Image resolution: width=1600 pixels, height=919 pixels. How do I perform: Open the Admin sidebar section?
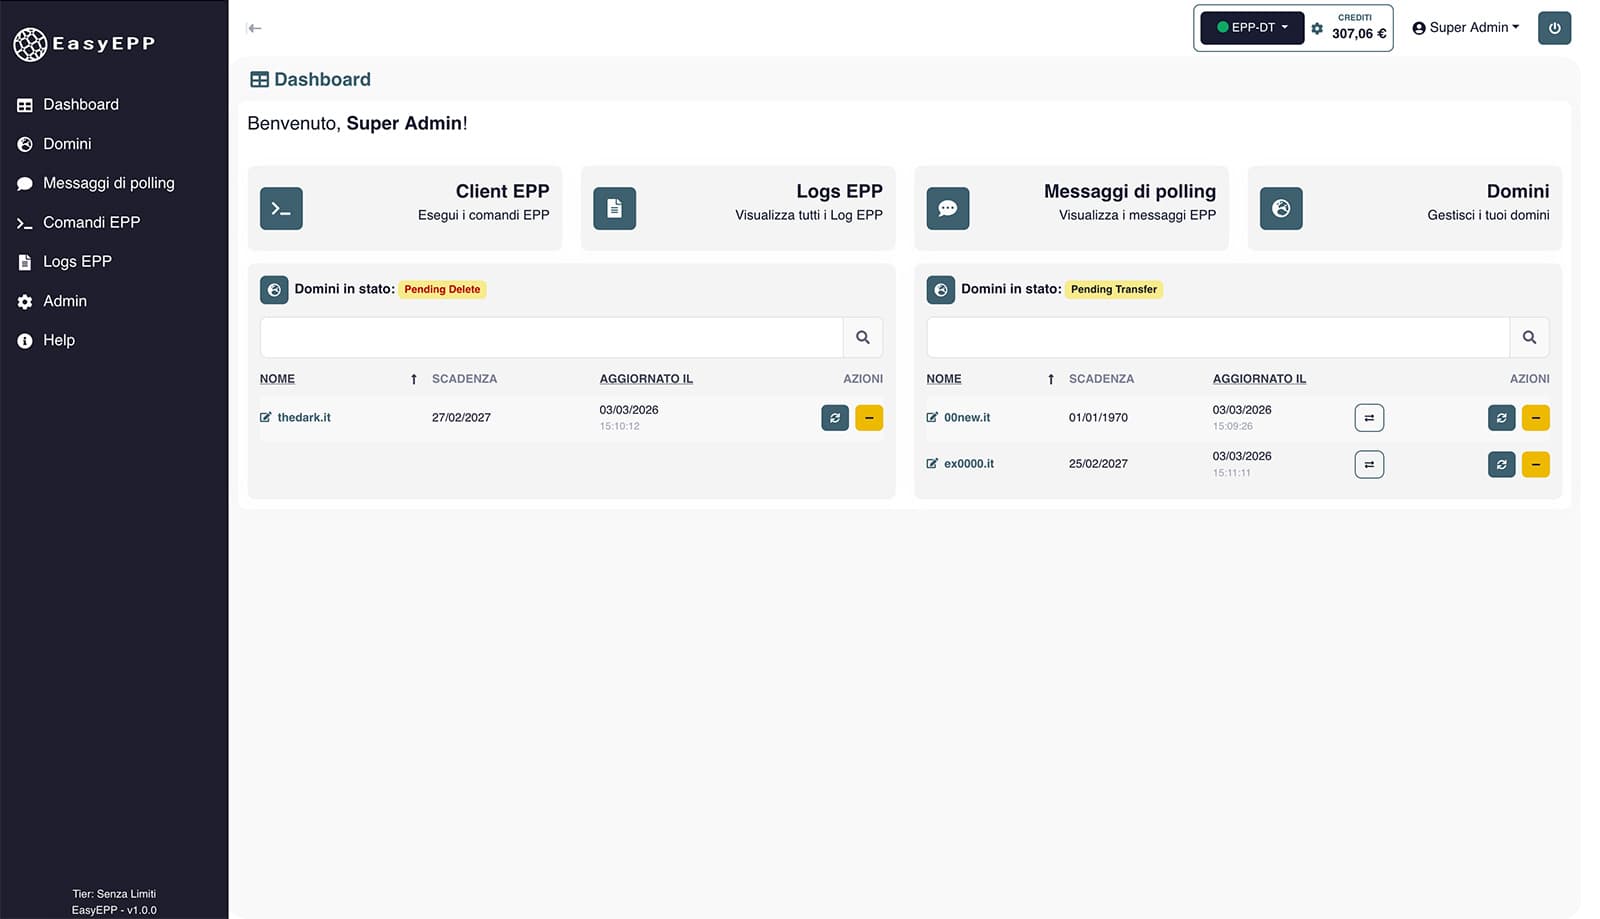[x=65, y=301]
